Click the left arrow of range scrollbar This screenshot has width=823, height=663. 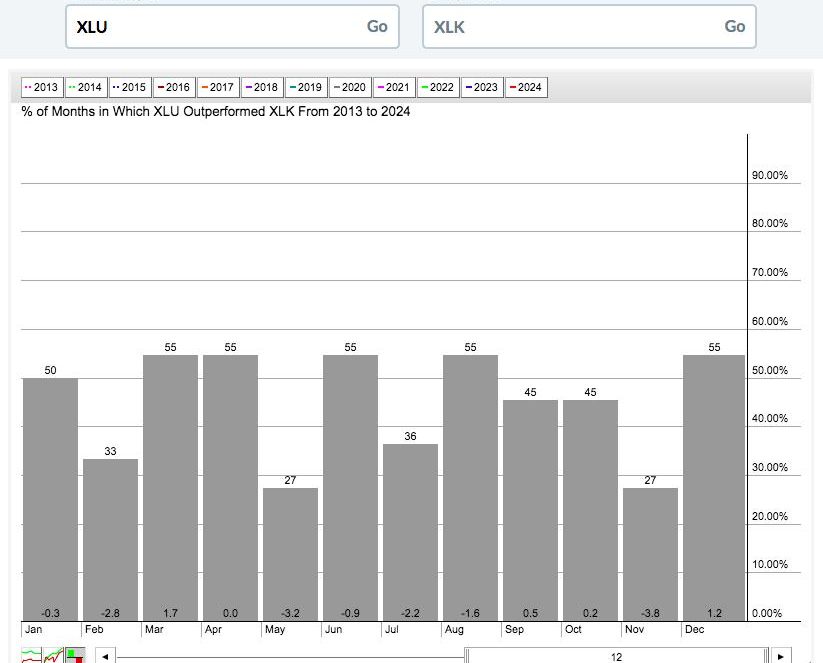(x=105, y=656)
